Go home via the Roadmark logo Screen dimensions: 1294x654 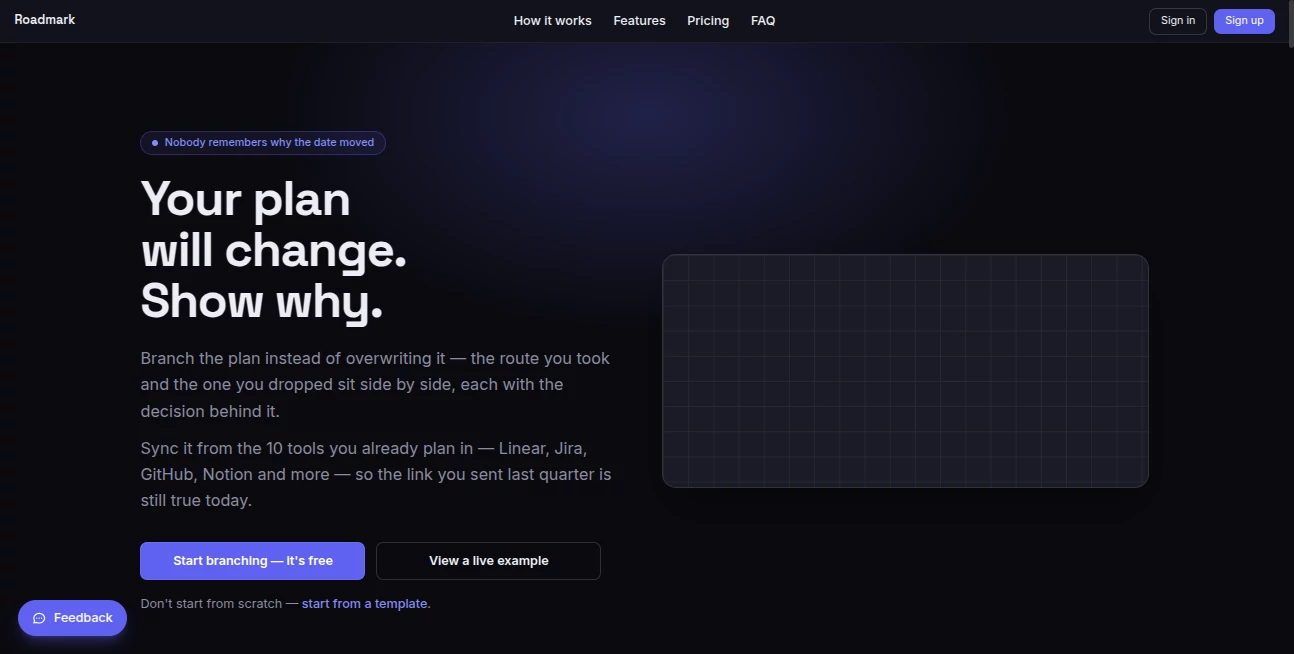click(x=45, y=20)
